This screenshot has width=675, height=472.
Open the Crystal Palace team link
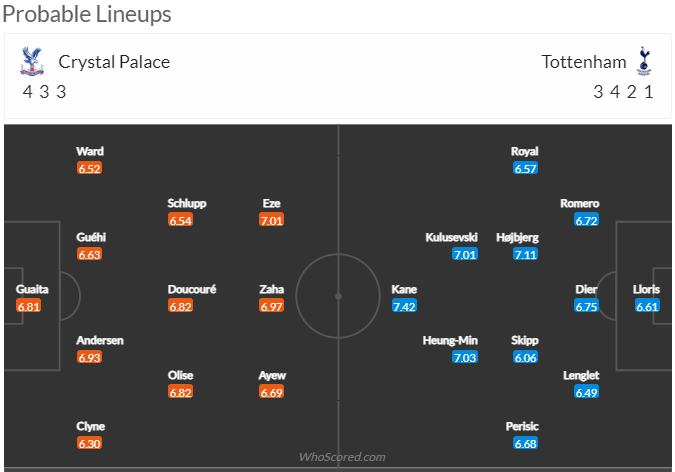point(114,62)
